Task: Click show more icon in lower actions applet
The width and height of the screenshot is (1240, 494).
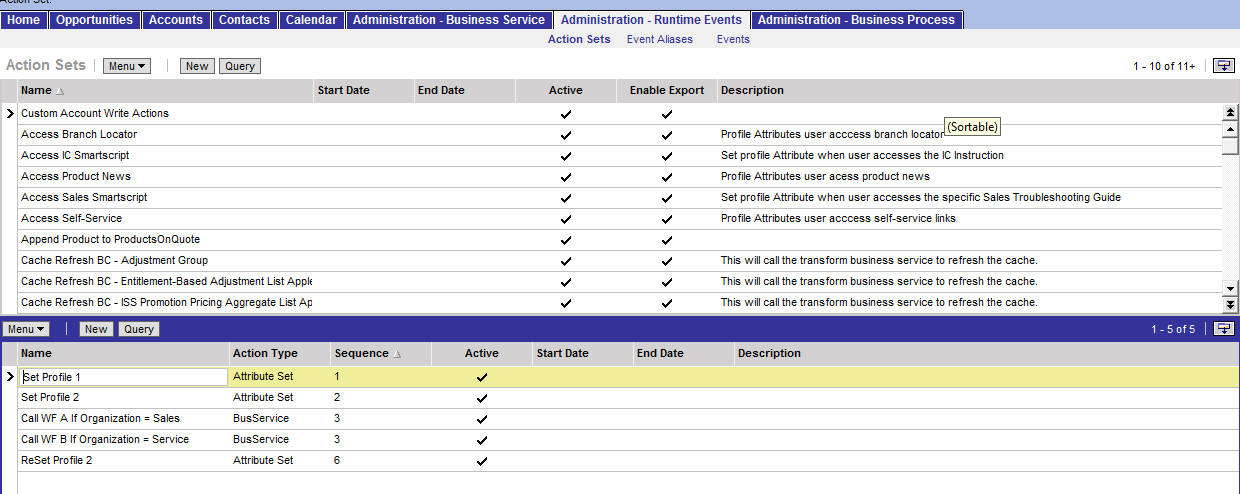Action: pyautogui.click(x=1223, y=329)
